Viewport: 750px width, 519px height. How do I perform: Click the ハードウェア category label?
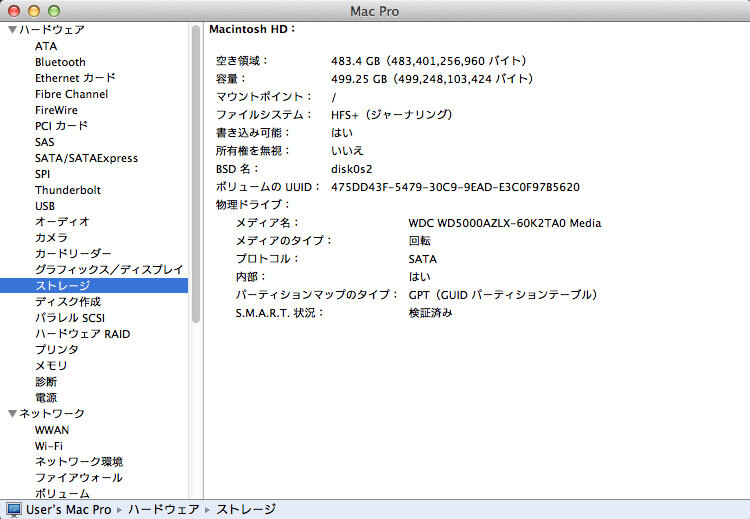coord(52,30)
